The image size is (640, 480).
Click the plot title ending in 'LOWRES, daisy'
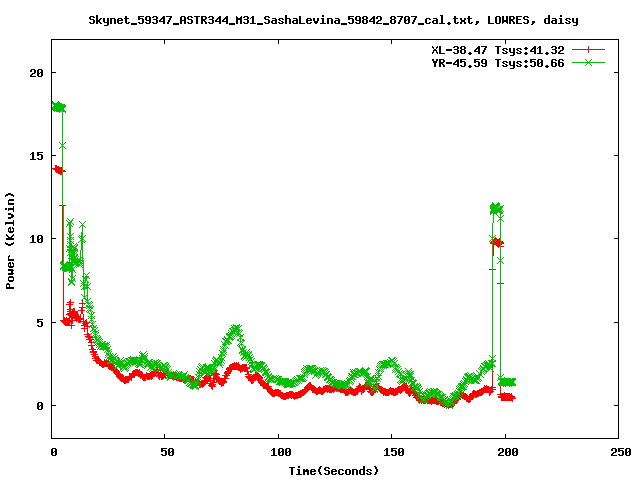(333, 20)
